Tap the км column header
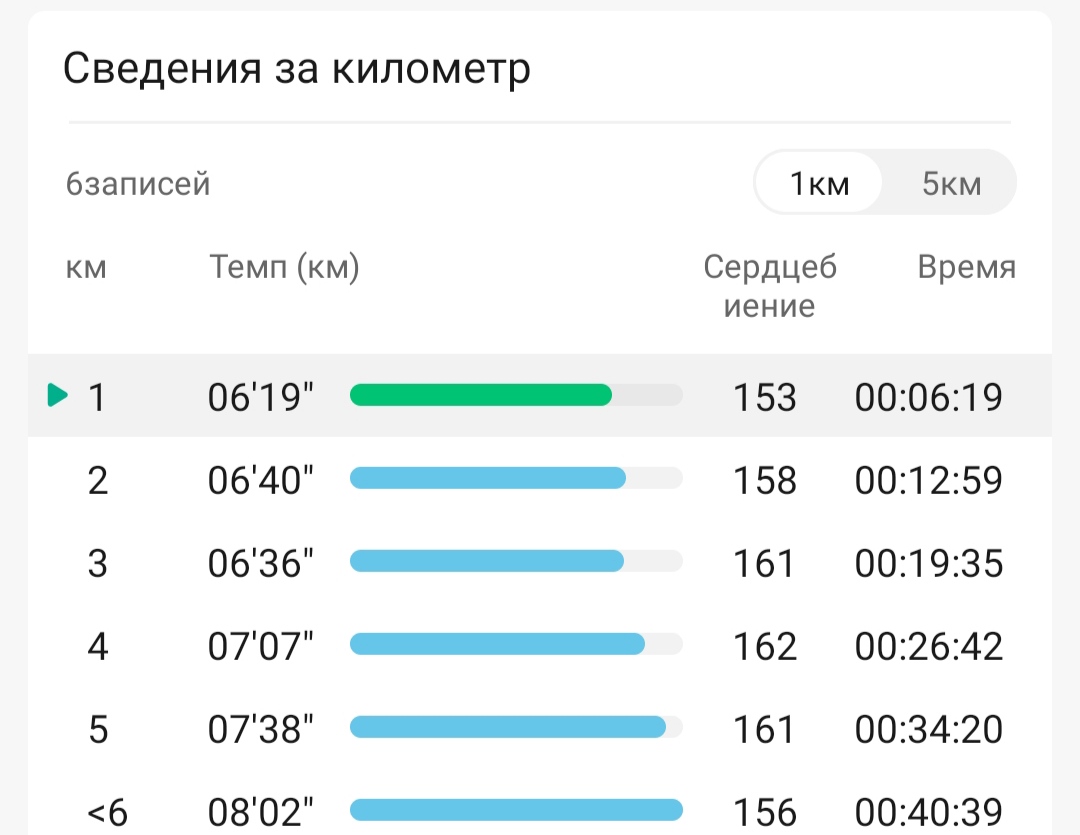Screen dimensions: 1080x835 point(86,267)
